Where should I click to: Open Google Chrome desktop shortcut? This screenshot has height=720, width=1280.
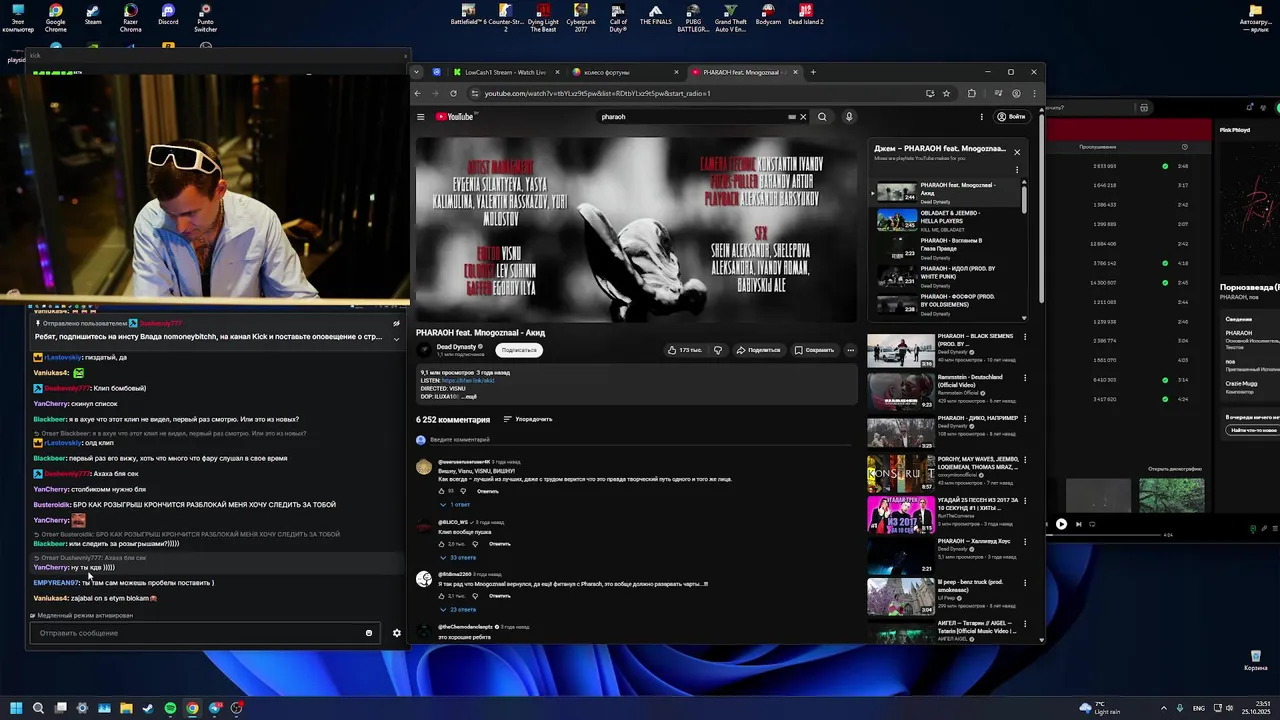(55, 17)
